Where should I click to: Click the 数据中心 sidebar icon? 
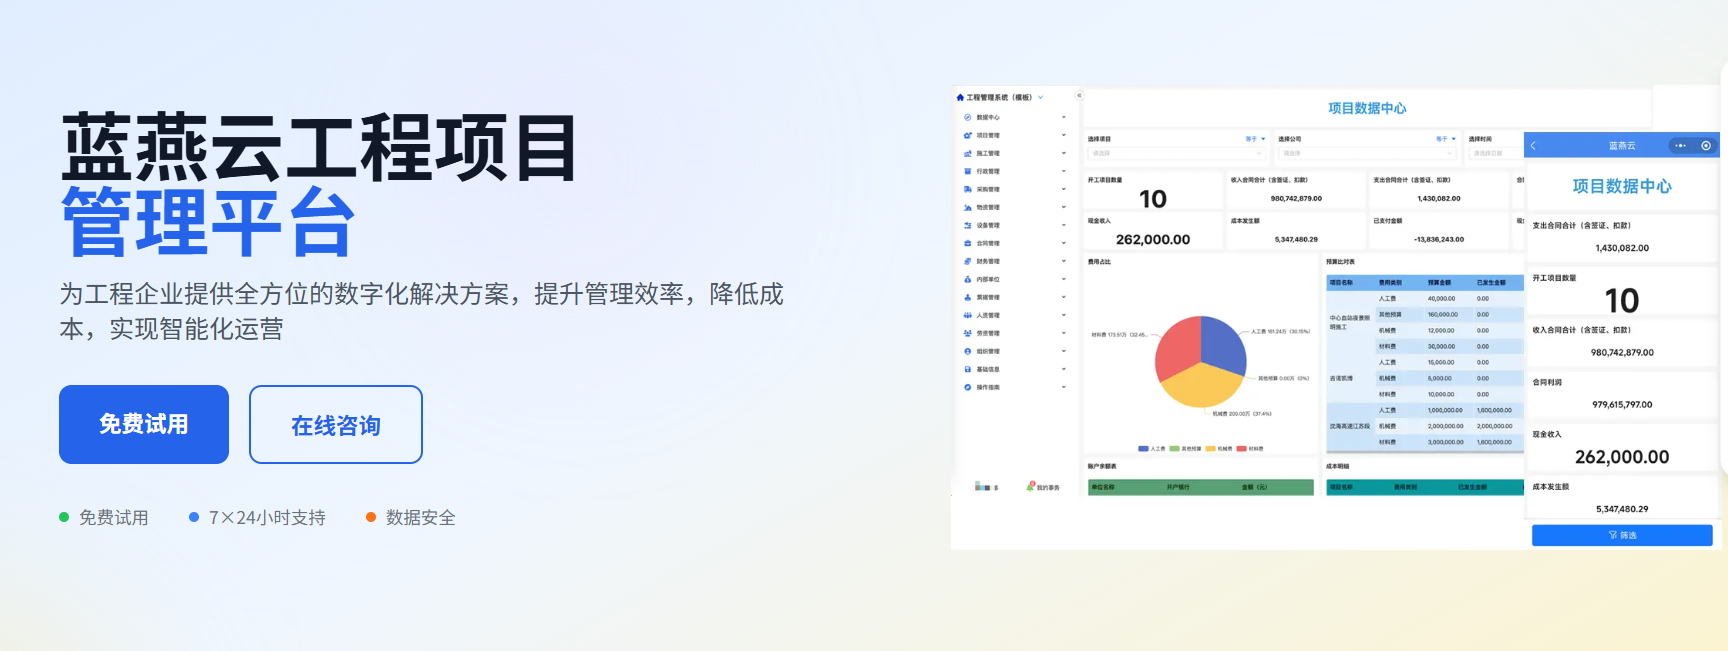[967, 117]
